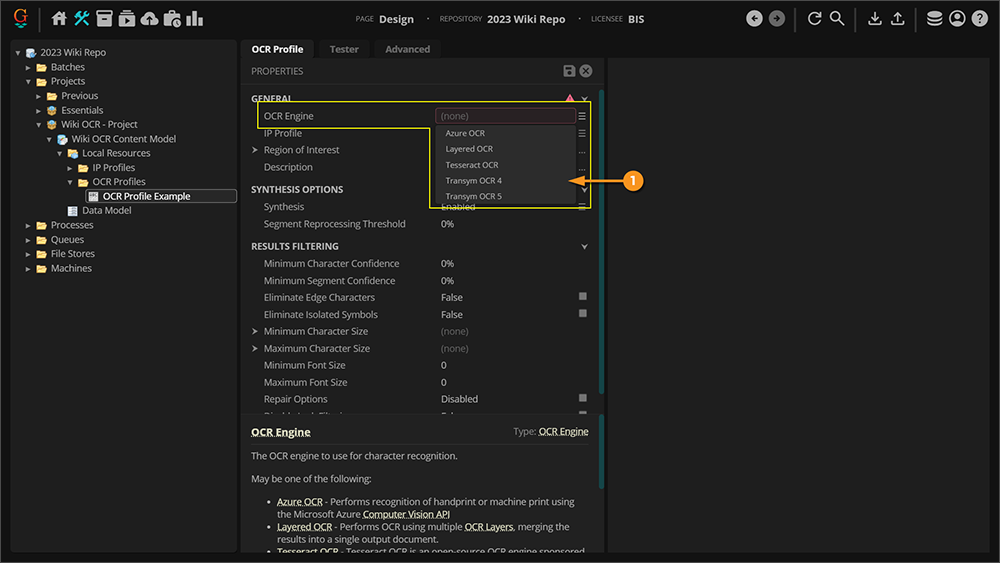This screenshot has width=1000, height=563.
Task: Toggle the Eliminate Isolated Symbols checkbox
Action: point(583,314)
